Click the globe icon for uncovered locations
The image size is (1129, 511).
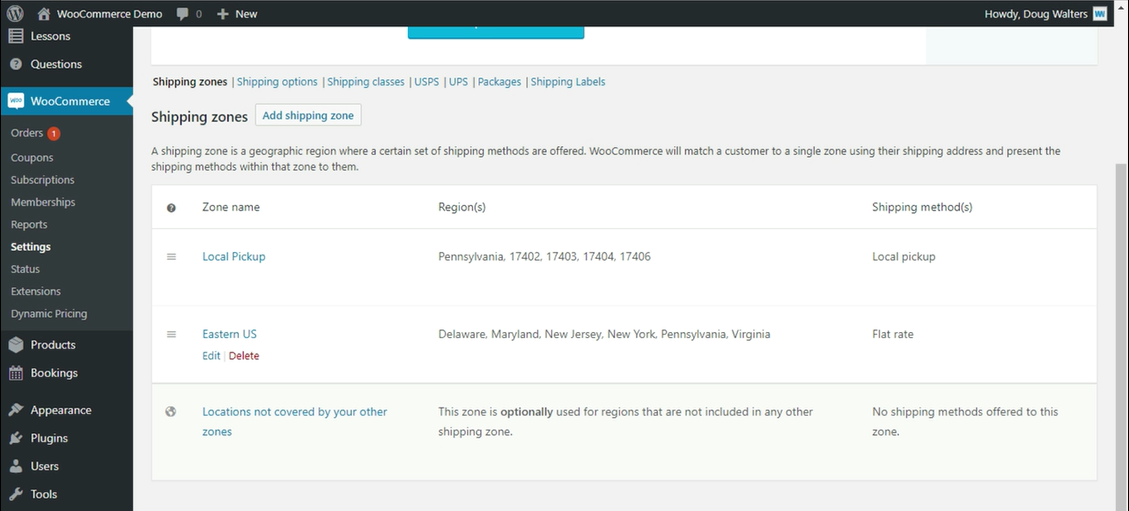(171, 412)
